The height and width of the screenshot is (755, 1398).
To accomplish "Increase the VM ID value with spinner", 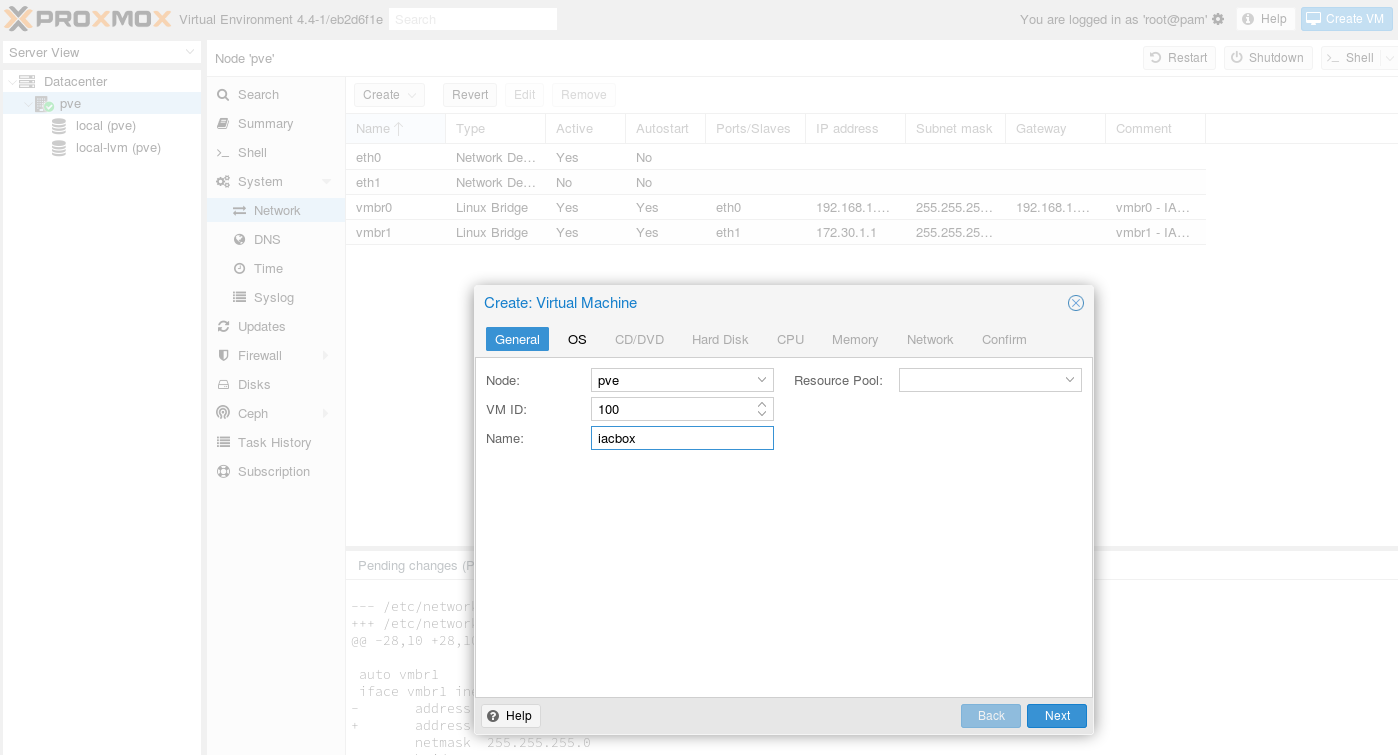I will 762,405.
